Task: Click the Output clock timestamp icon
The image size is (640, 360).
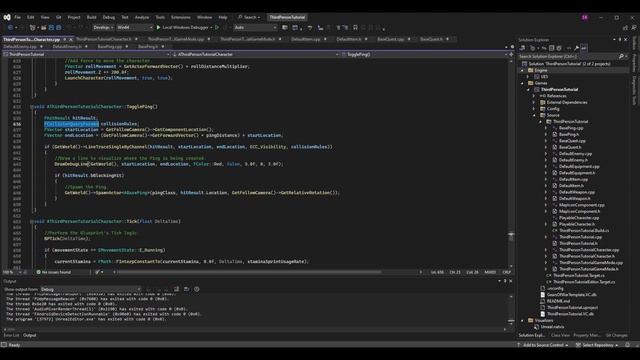Action: (197, 289)
